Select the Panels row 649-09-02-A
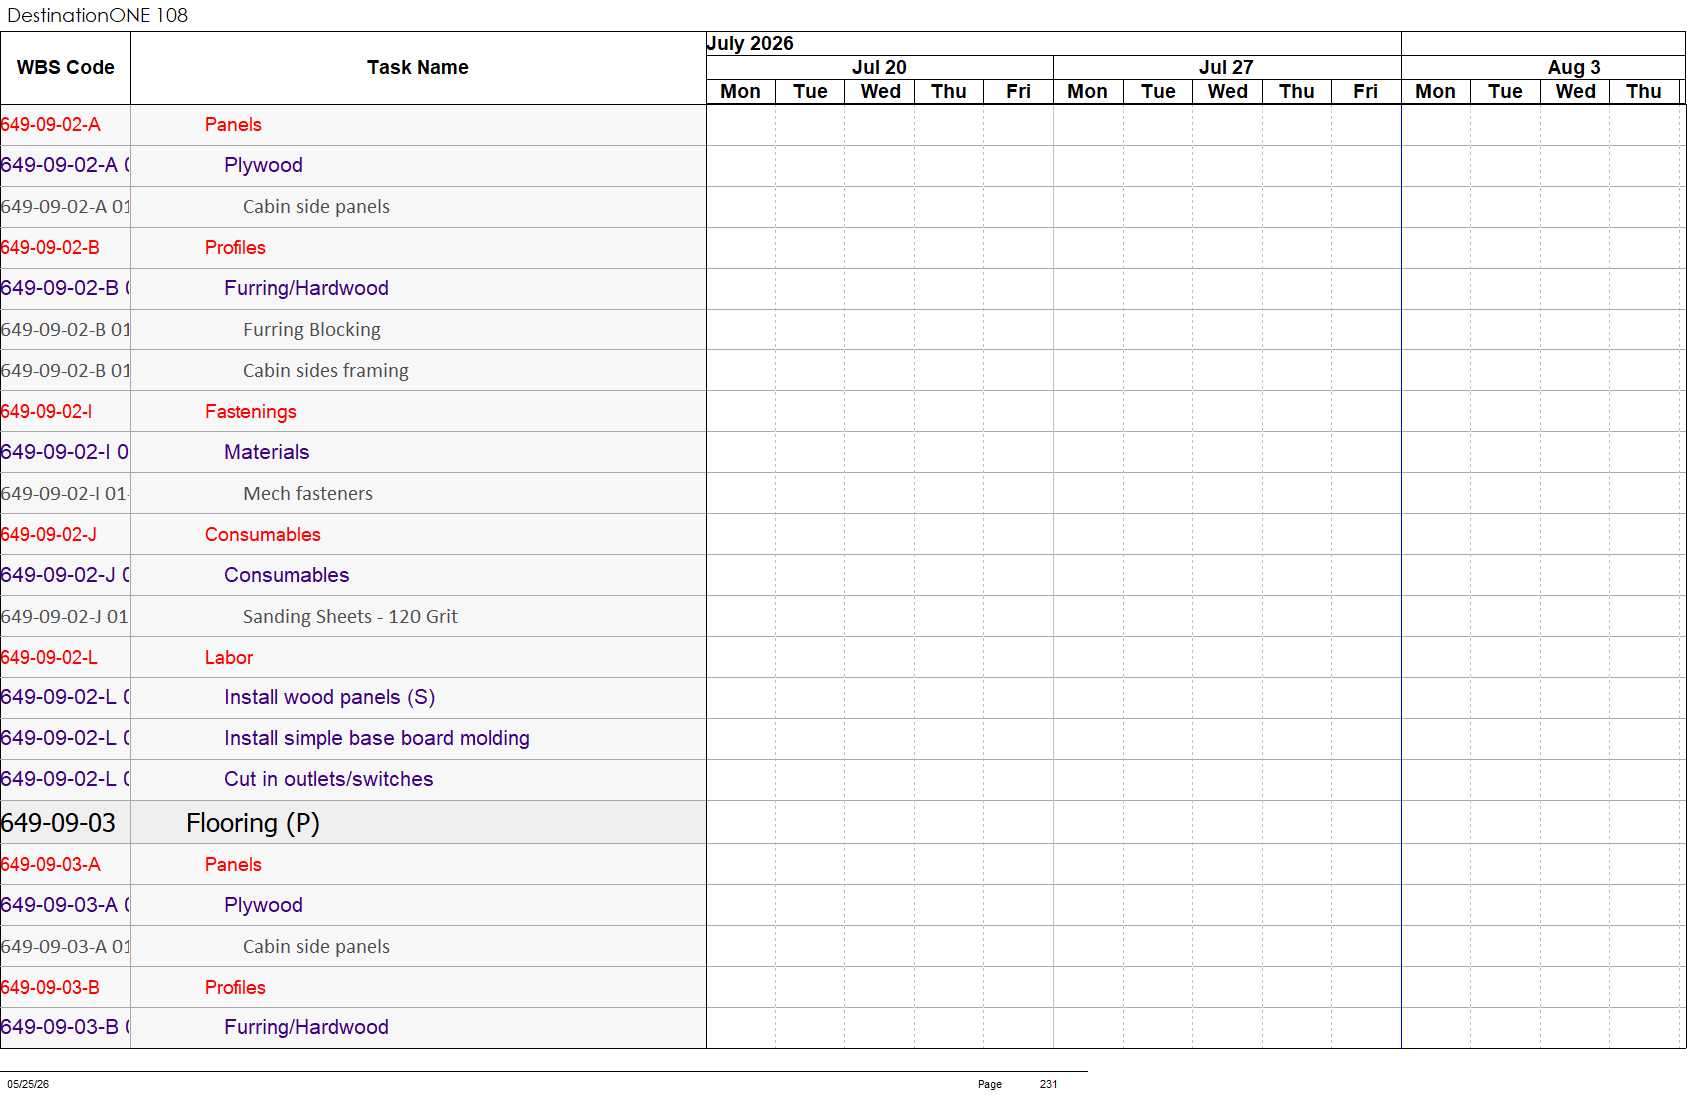1687x1097 pixels. (x=353, y=125)
